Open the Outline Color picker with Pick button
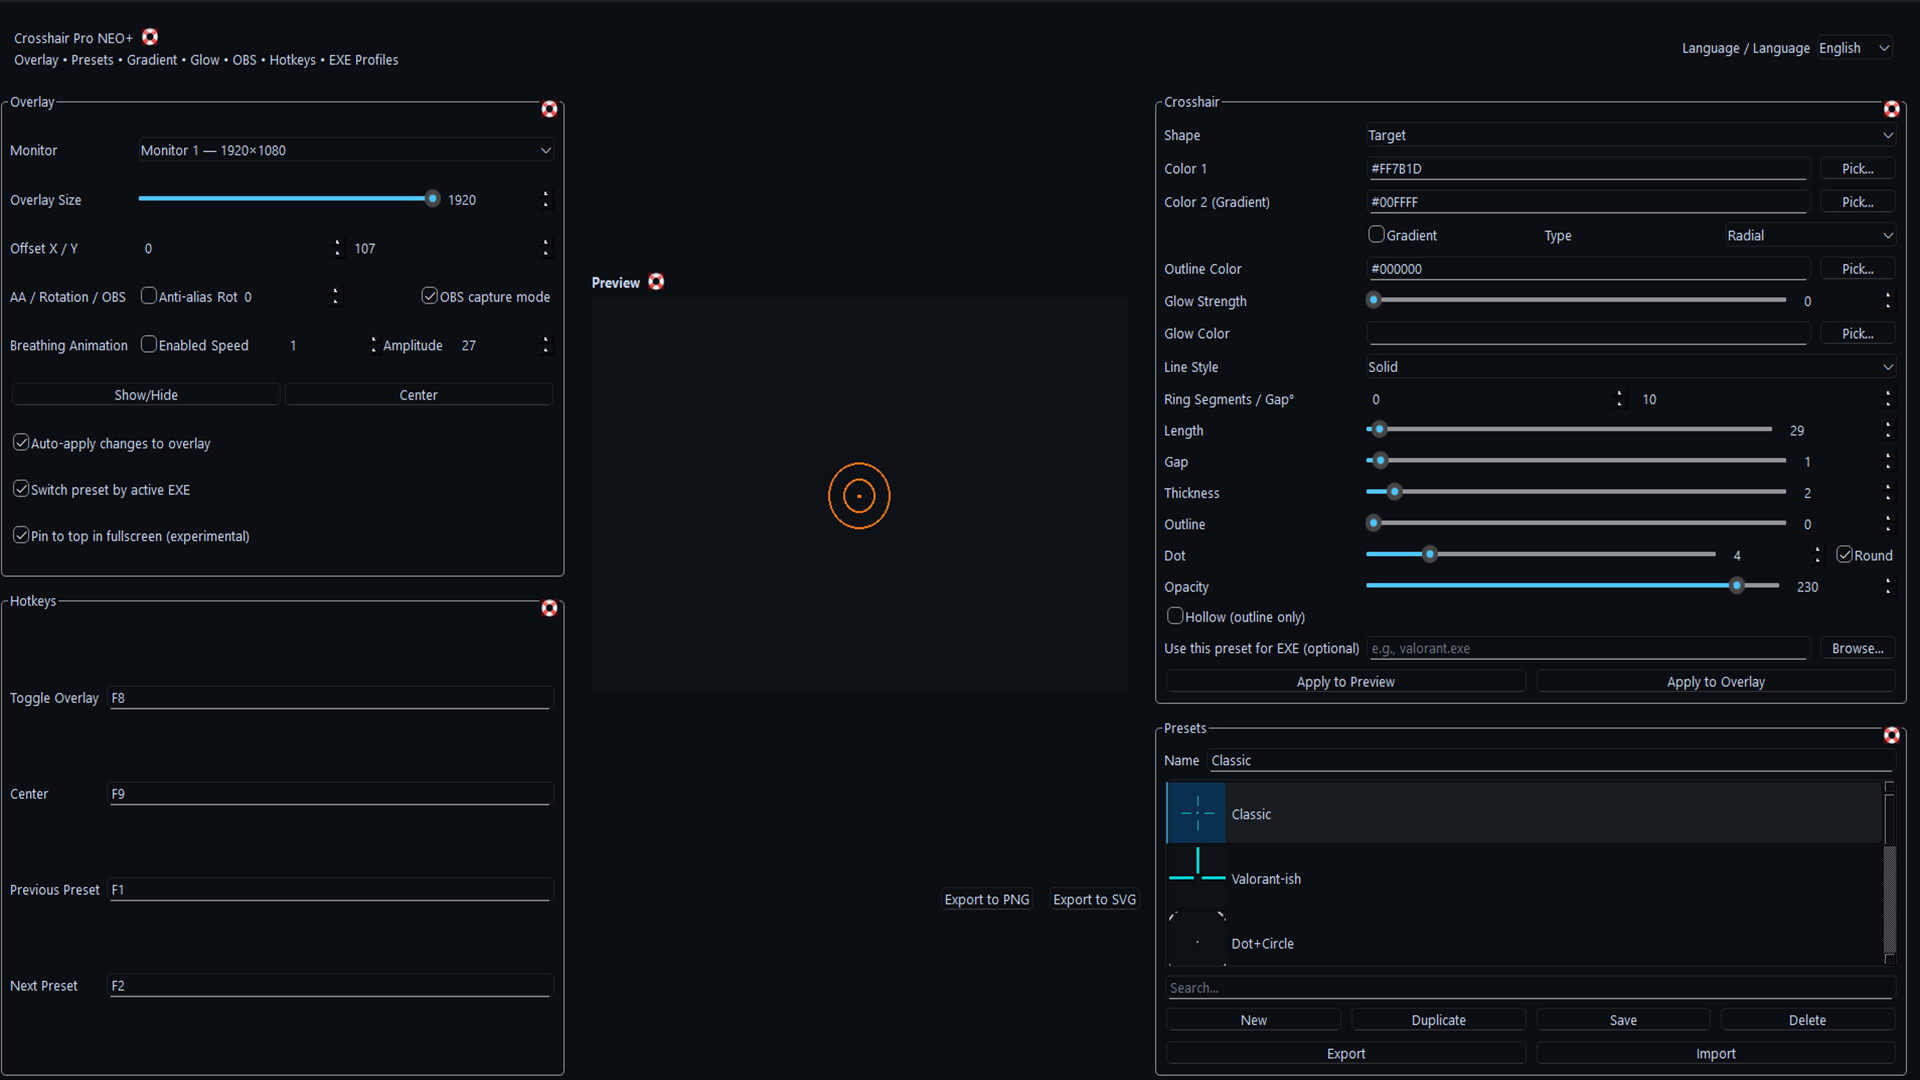 (1857, 268)
